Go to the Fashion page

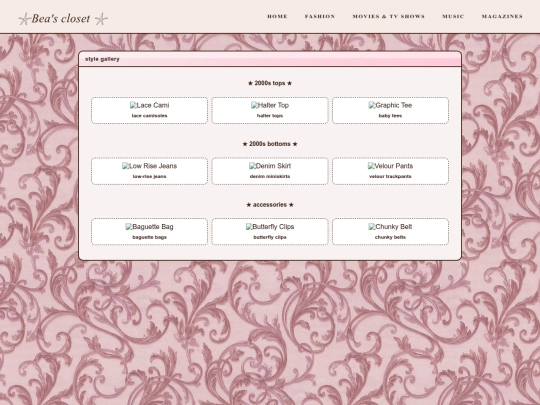coord(320,16)
